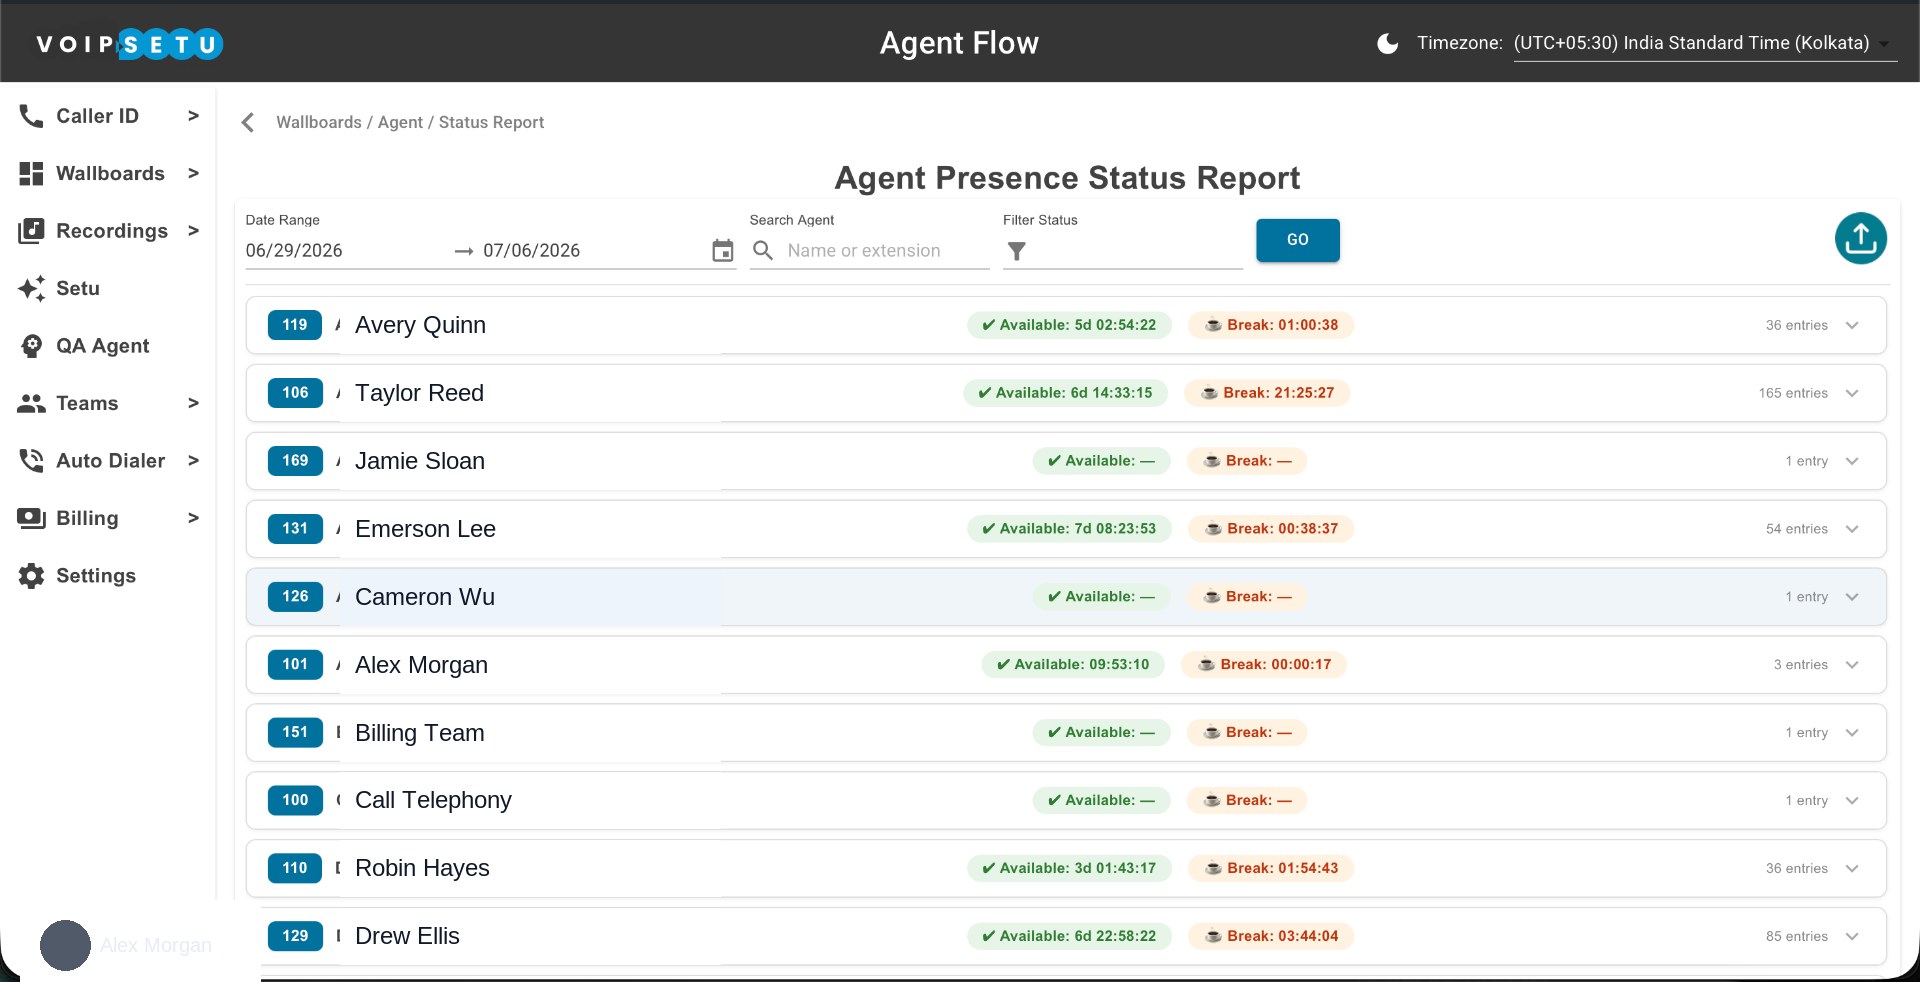Expand Drew Ellis' entries chevron

(x=1852, y=937)
